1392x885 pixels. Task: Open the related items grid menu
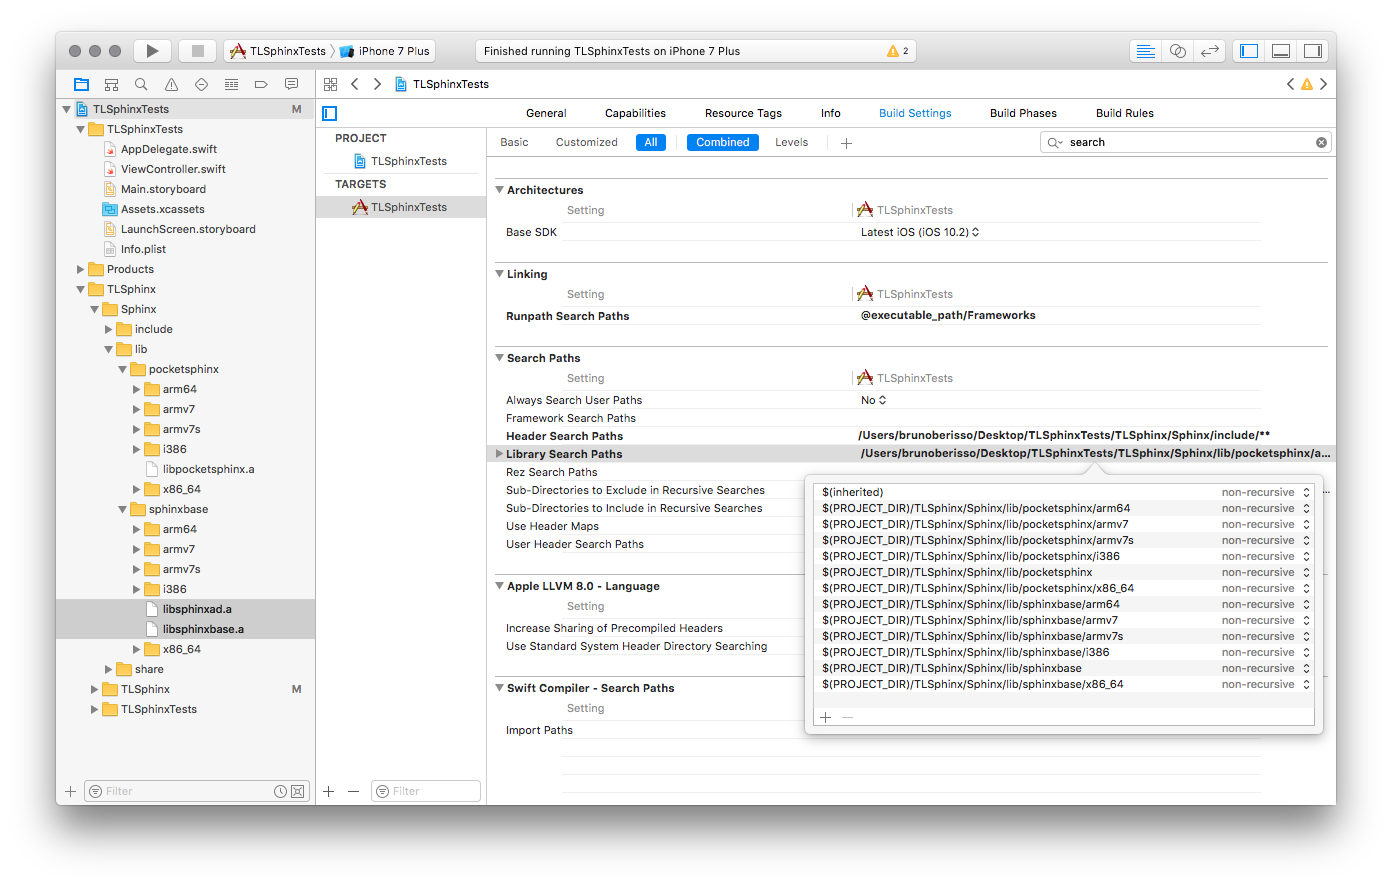(331, 84)
